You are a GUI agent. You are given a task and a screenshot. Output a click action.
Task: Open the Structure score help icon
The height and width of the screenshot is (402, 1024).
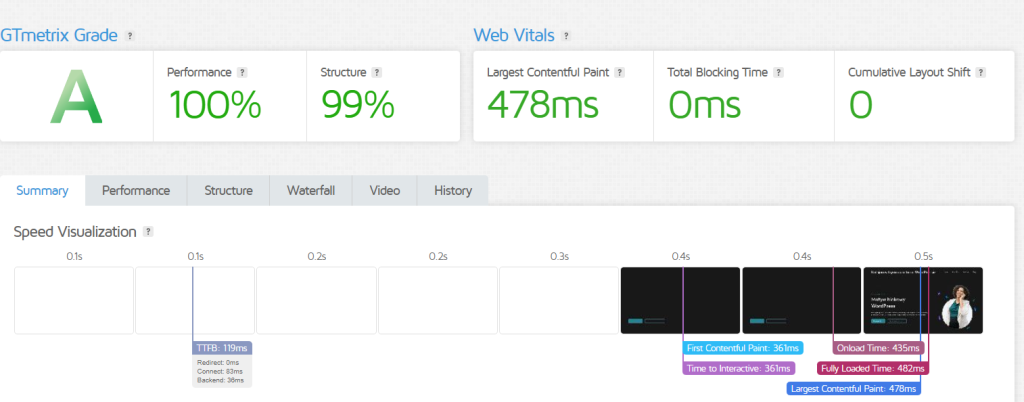(377, 72)
